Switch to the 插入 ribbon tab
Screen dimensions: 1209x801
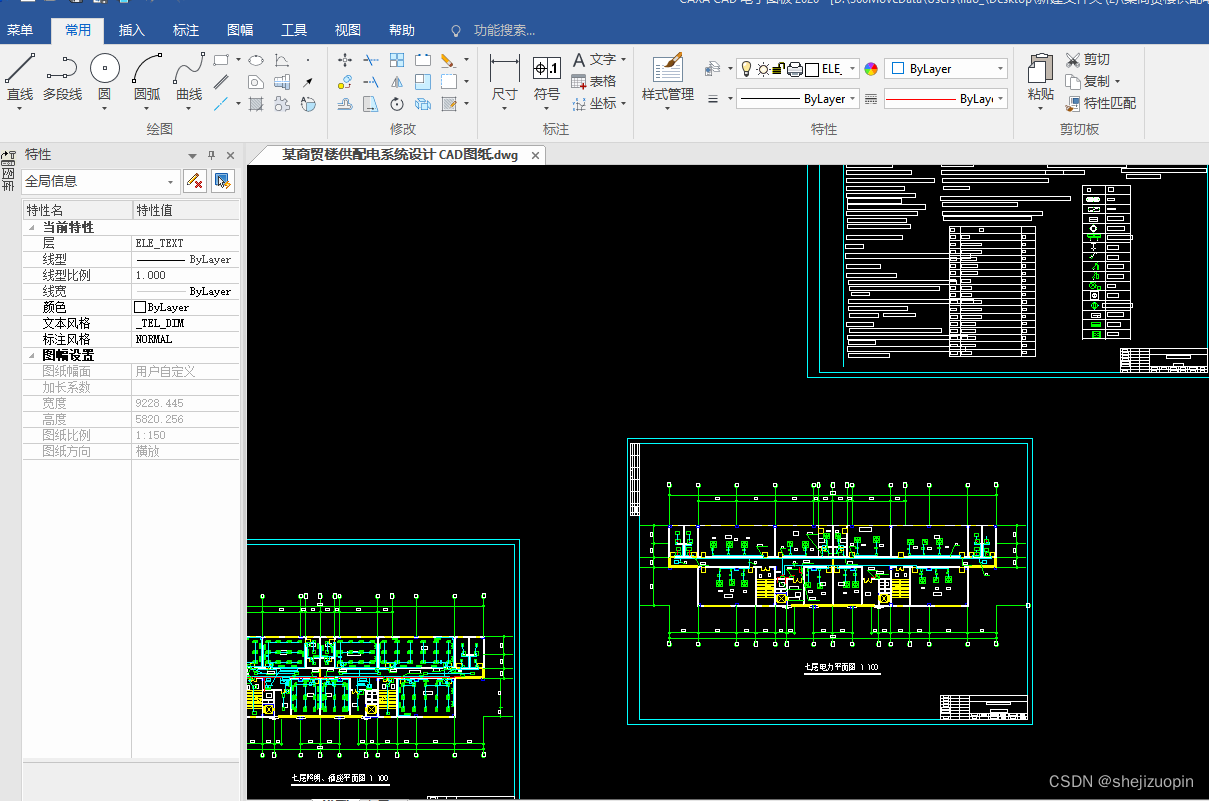(132, 31)
